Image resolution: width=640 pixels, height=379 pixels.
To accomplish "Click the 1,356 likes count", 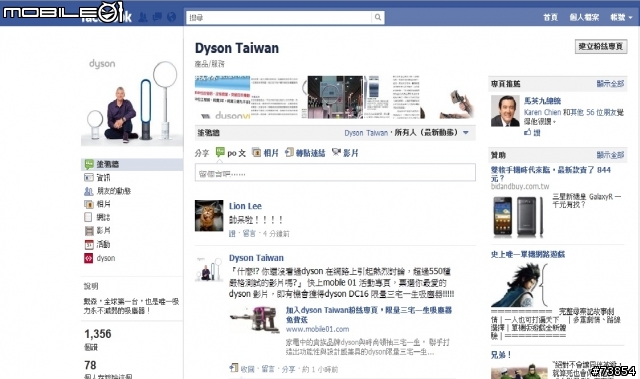I will point(98,334).
